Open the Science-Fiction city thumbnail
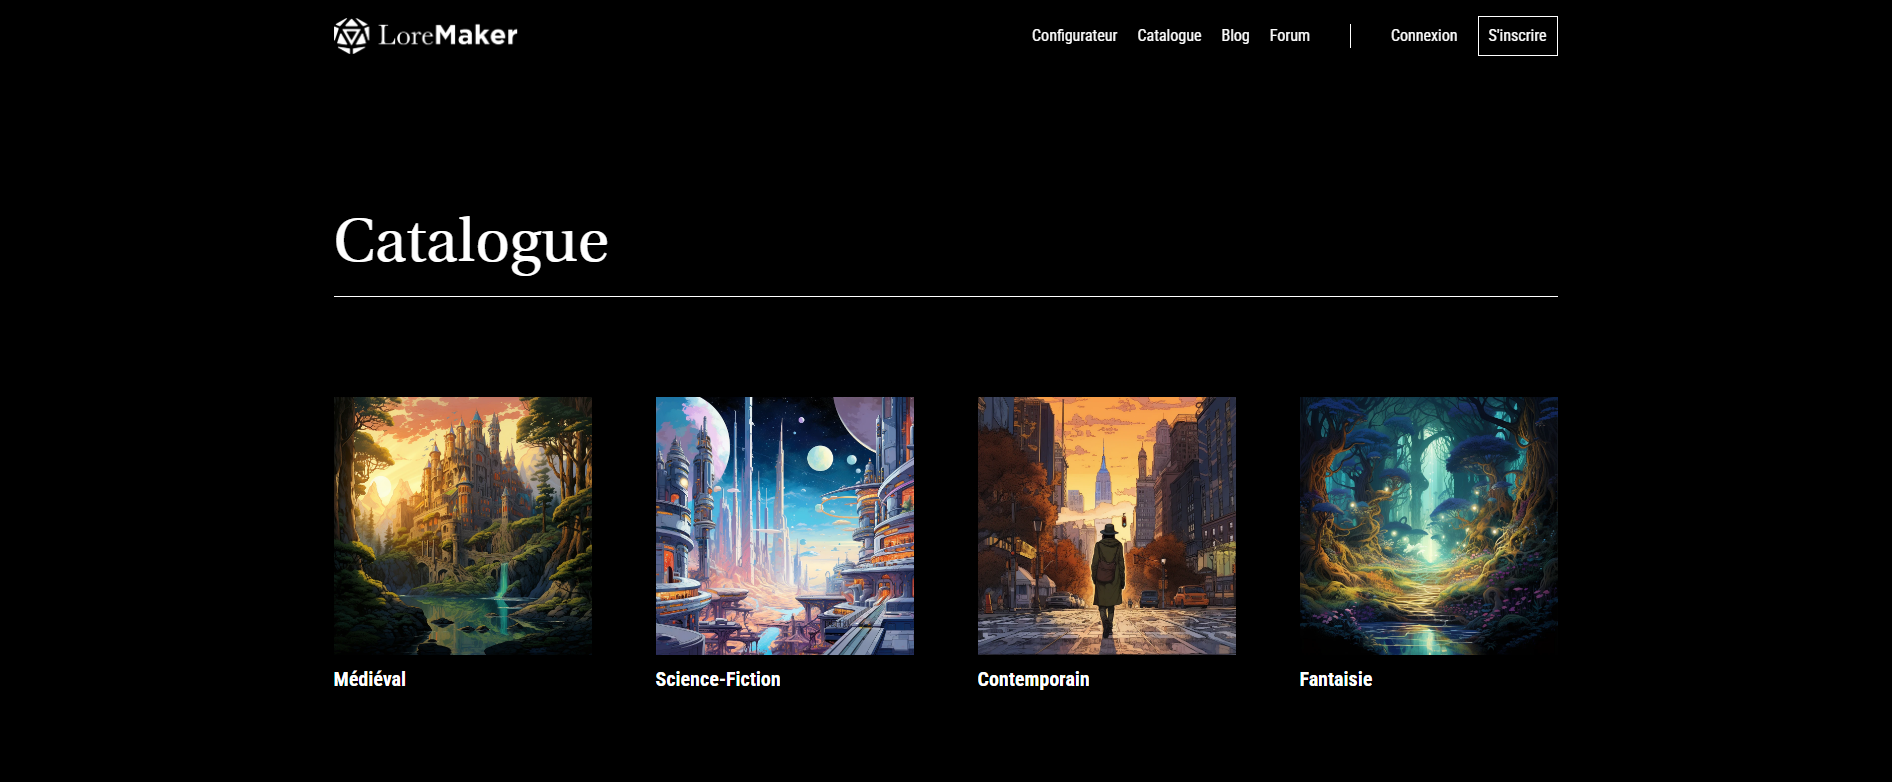 (785, 526)
